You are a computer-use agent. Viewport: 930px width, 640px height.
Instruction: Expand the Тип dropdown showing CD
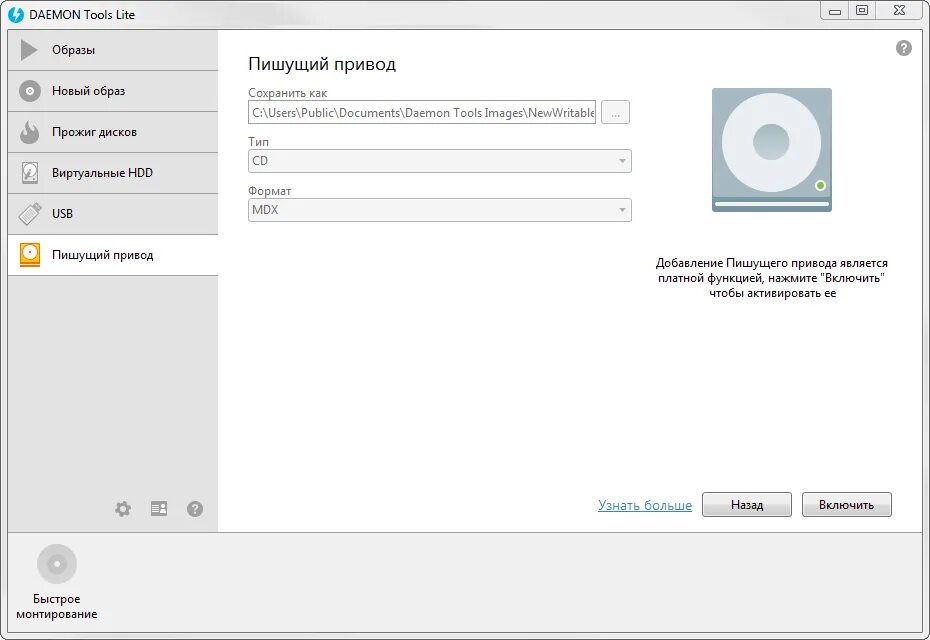pyautogui.click(x=439, y=161)
